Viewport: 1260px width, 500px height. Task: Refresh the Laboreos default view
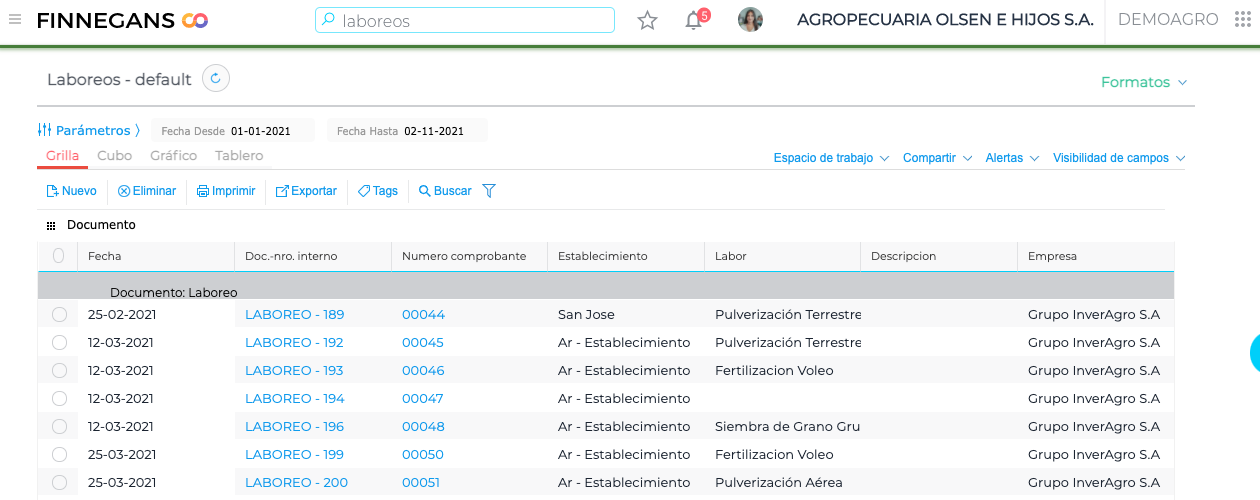(216, 78)
